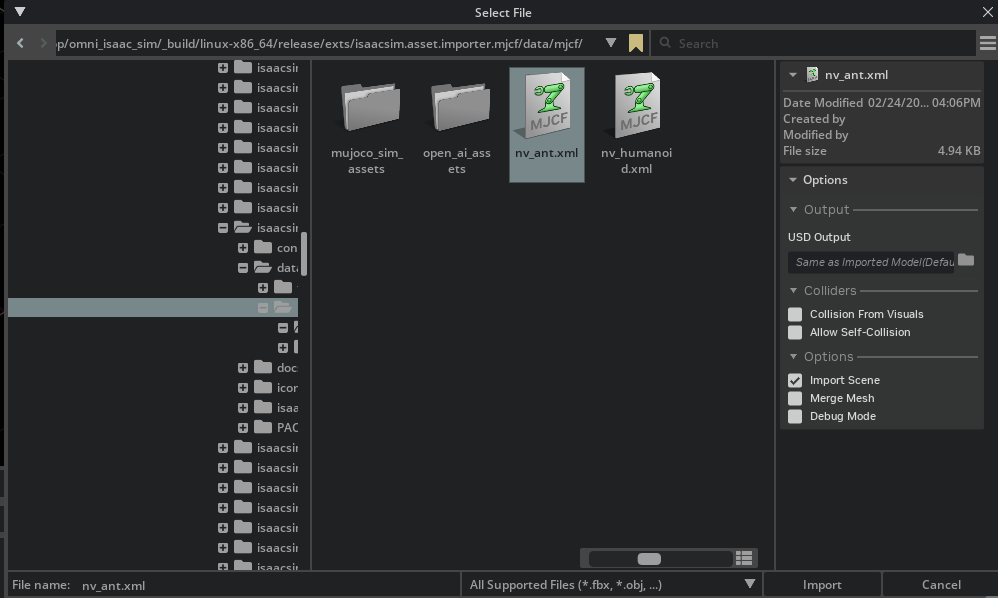This screenshot has width=998, height=598.
Task: Click the Cancel button
Action: click(941, 585)
